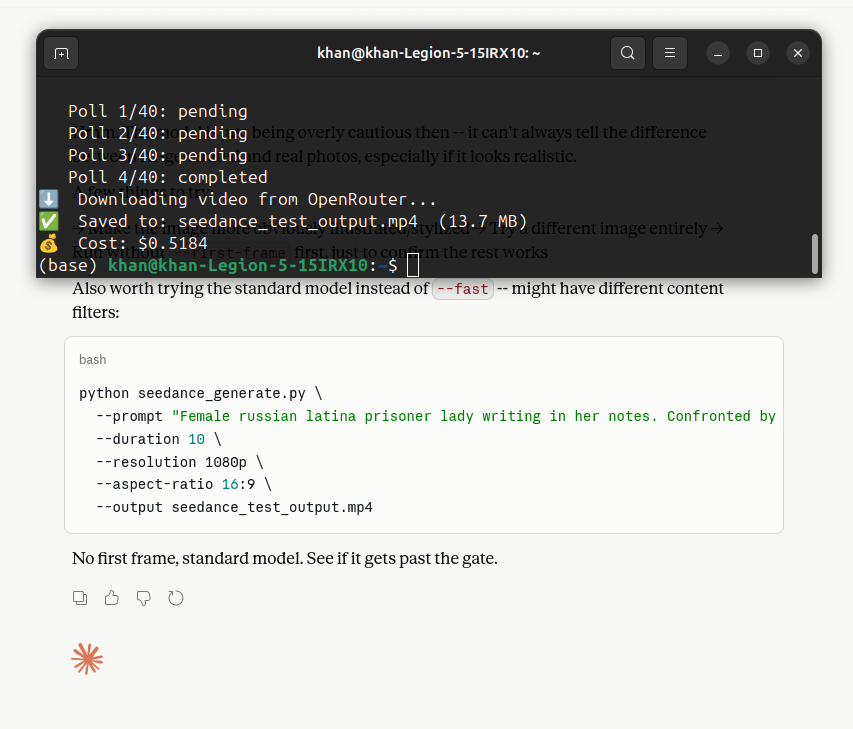Click the "Poll 3/40: pending" line
Viewport: 853px width, 729px height.
point(158,156)
